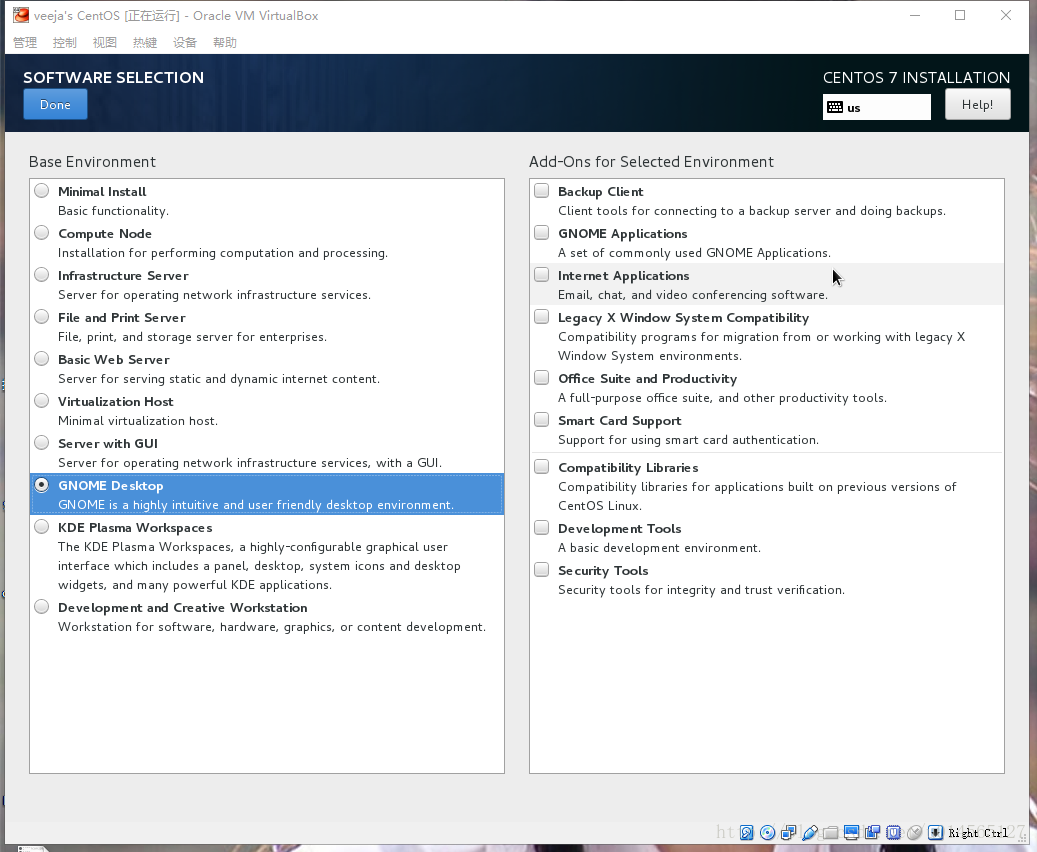Click the network adapters status icon
This screenshot has width=1037, height=852.
(x=788, y=833)
